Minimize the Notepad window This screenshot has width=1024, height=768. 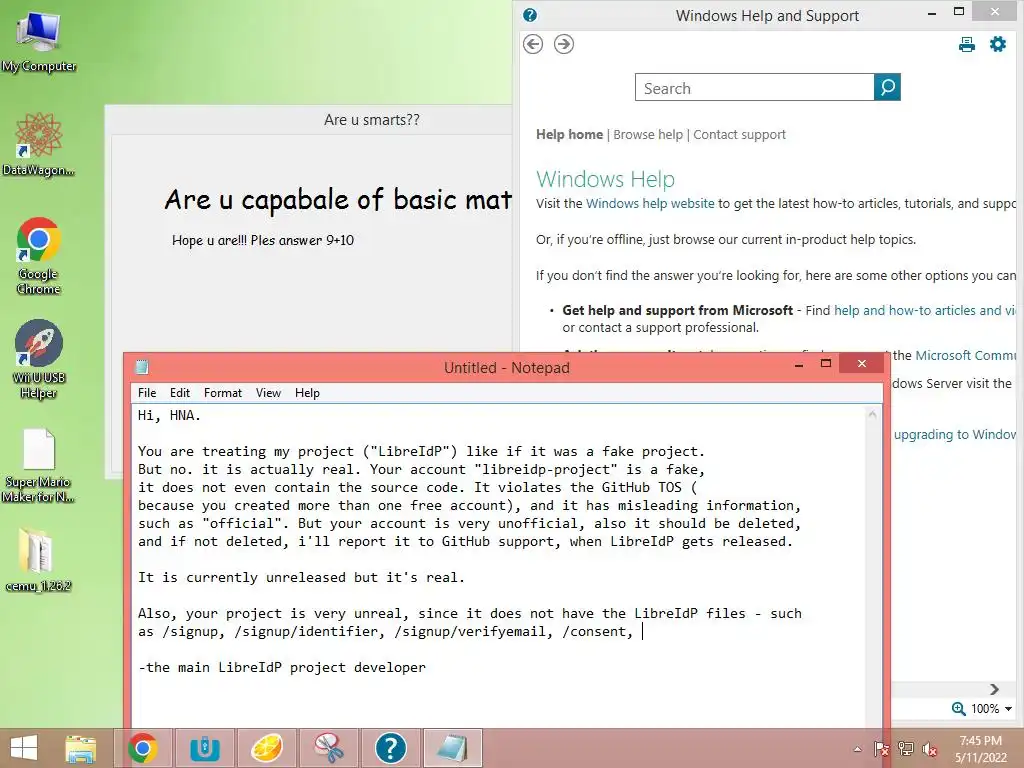pos(799,365)
